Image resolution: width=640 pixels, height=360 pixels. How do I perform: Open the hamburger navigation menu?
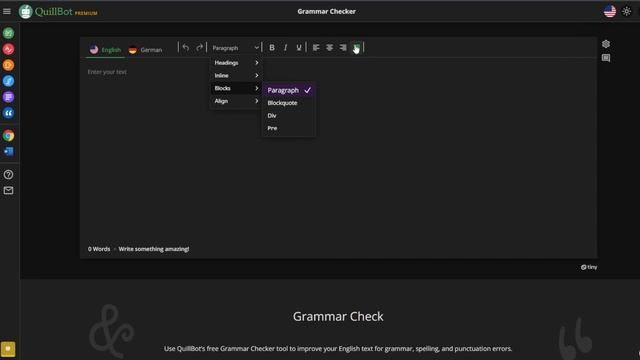click(7, 11)
